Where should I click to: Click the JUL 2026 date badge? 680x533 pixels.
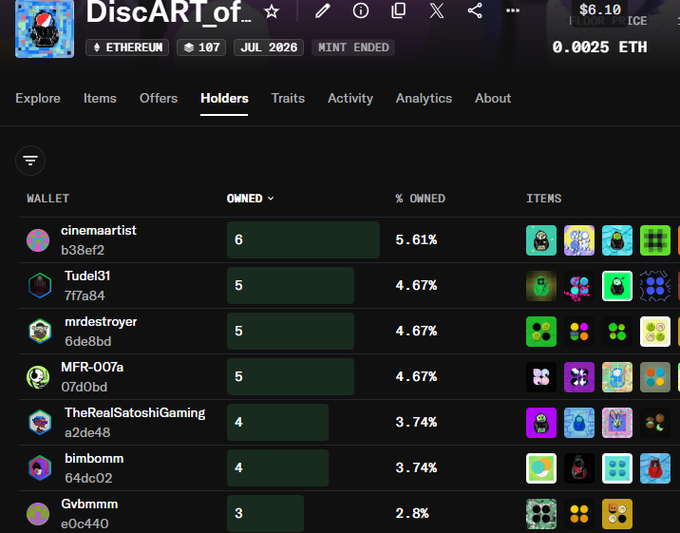[x=268, y=47]
